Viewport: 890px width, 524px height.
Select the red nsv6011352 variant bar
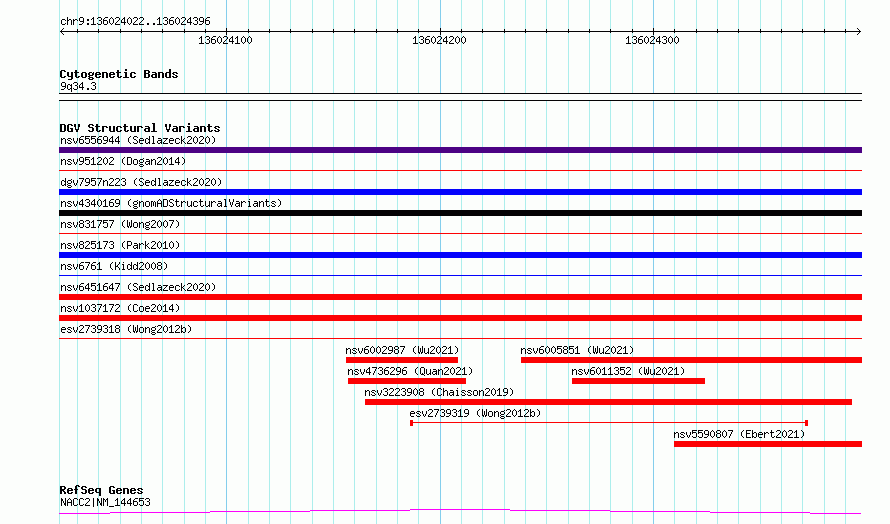(x=639, y=381)
